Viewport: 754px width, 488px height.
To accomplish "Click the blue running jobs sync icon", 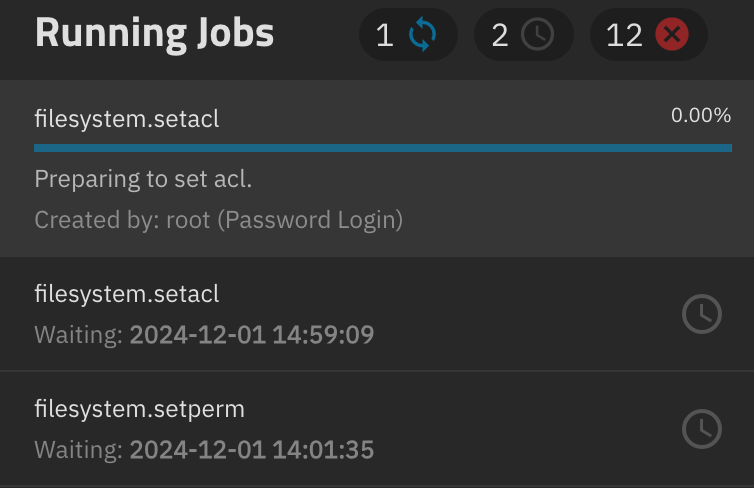I will (422, 35).
